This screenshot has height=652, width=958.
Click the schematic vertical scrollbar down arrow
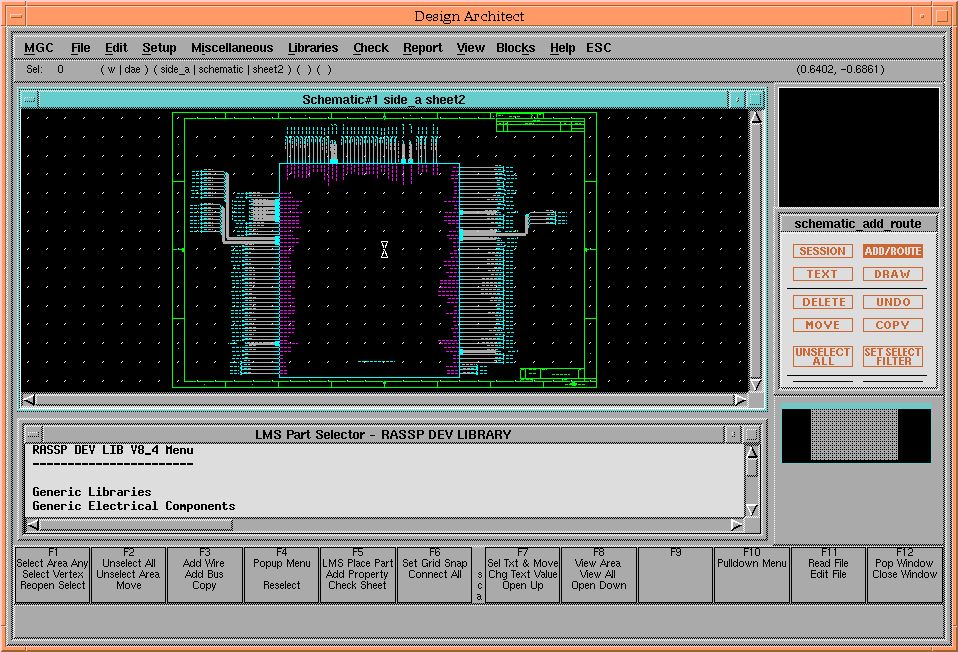click(x=756, y=385)
